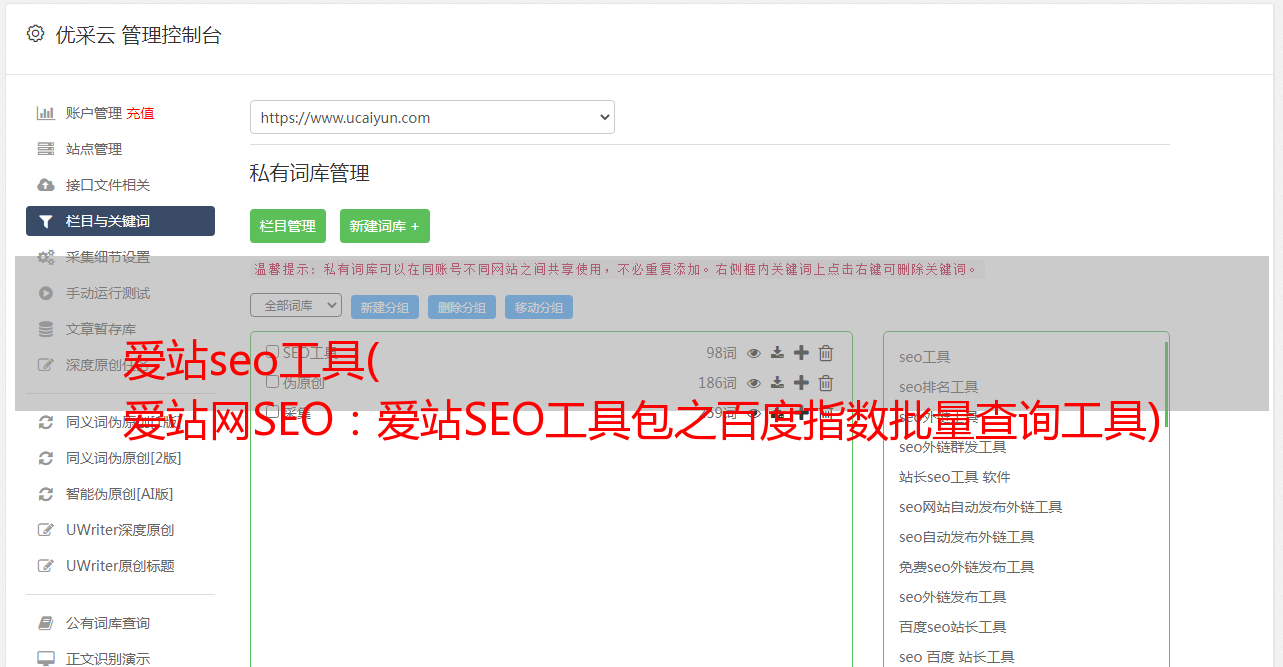1283x667 pixels.
Task: Select keyword "seo外链群发工具" in the list
Action: (x=953, y=447)
